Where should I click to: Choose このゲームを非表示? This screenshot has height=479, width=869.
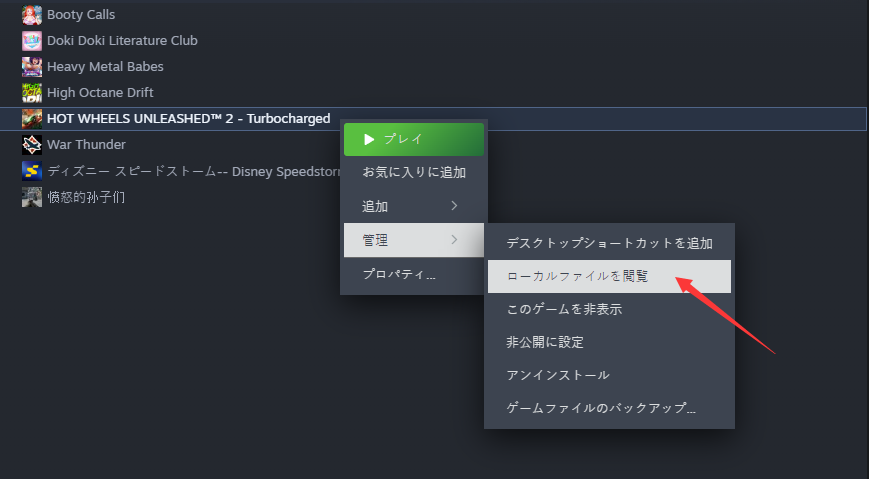click(610, 309)
